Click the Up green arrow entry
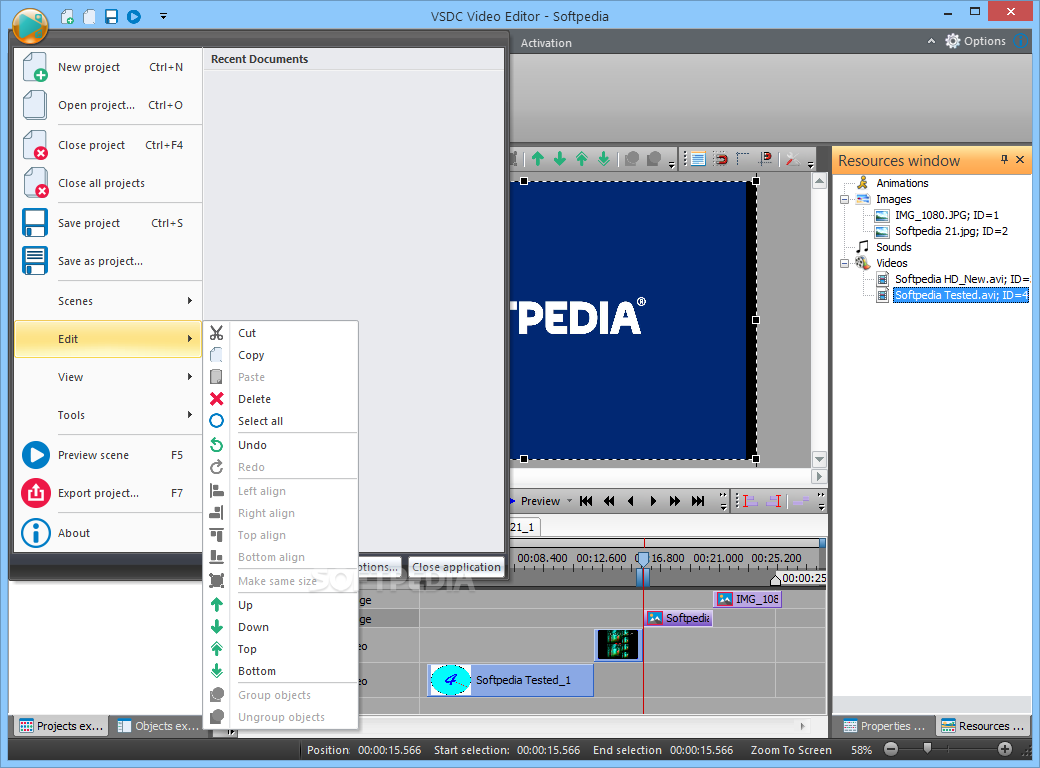Screen dimensions: 1040x768 point(281,605)
